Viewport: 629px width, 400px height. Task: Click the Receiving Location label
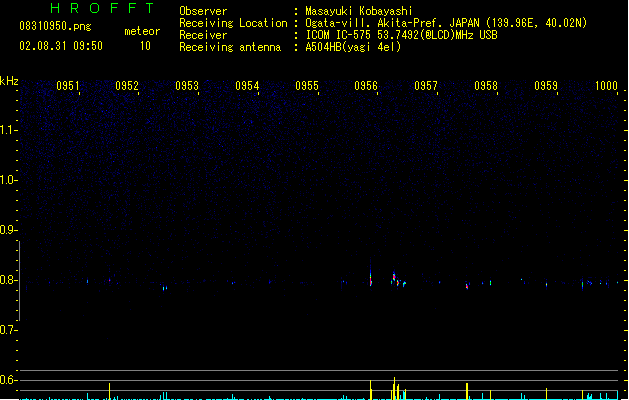click(233, 23)
